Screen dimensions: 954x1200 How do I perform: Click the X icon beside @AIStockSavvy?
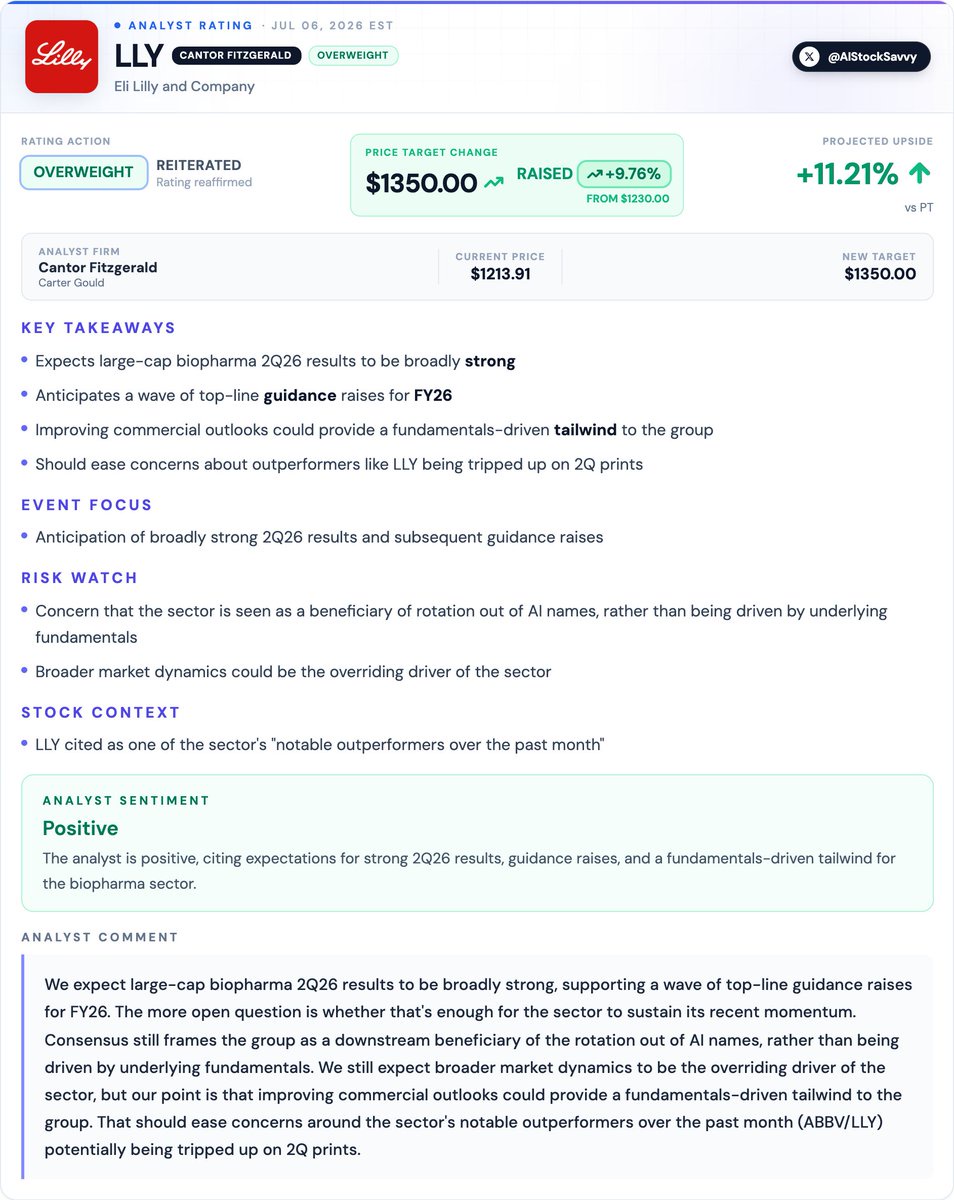[x=810, y=57]
